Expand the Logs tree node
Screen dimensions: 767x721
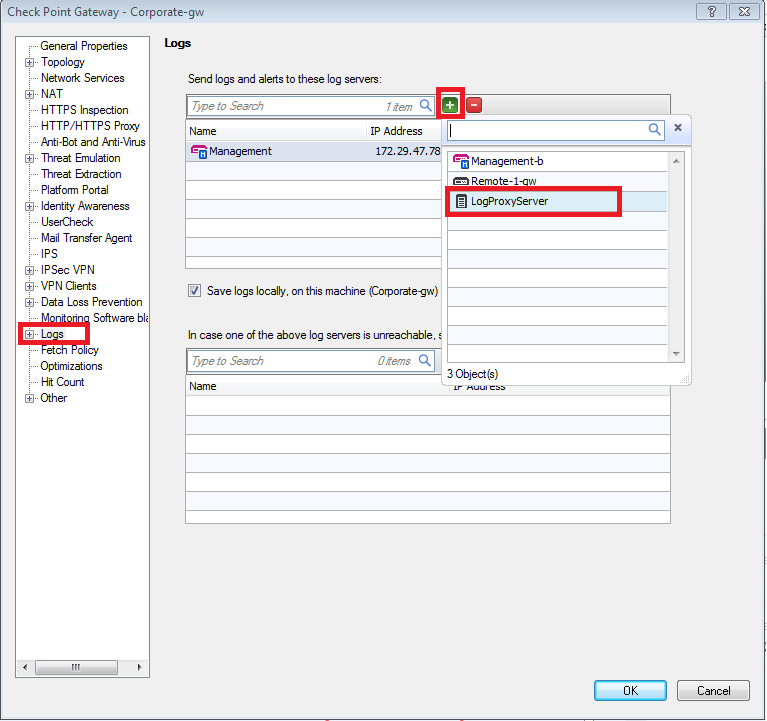click(x=29, y=335)
